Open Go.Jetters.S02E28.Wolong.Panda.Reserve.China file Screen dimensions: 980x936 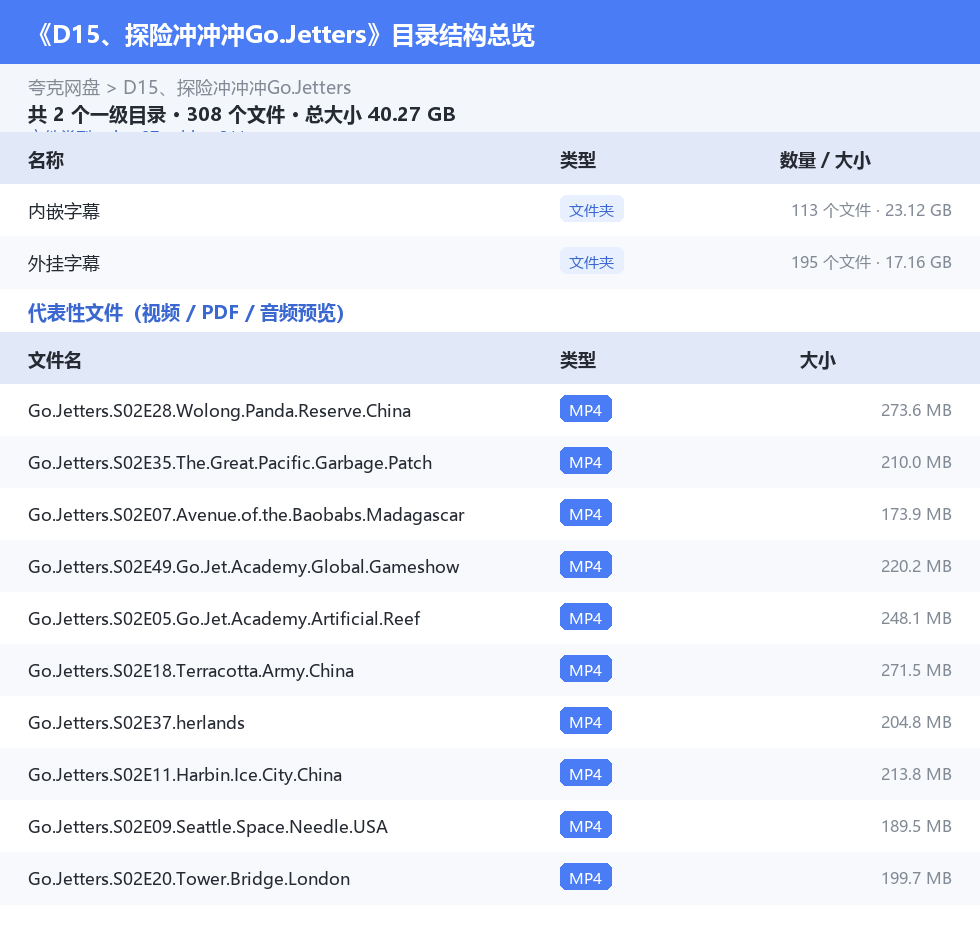(219, 411)
